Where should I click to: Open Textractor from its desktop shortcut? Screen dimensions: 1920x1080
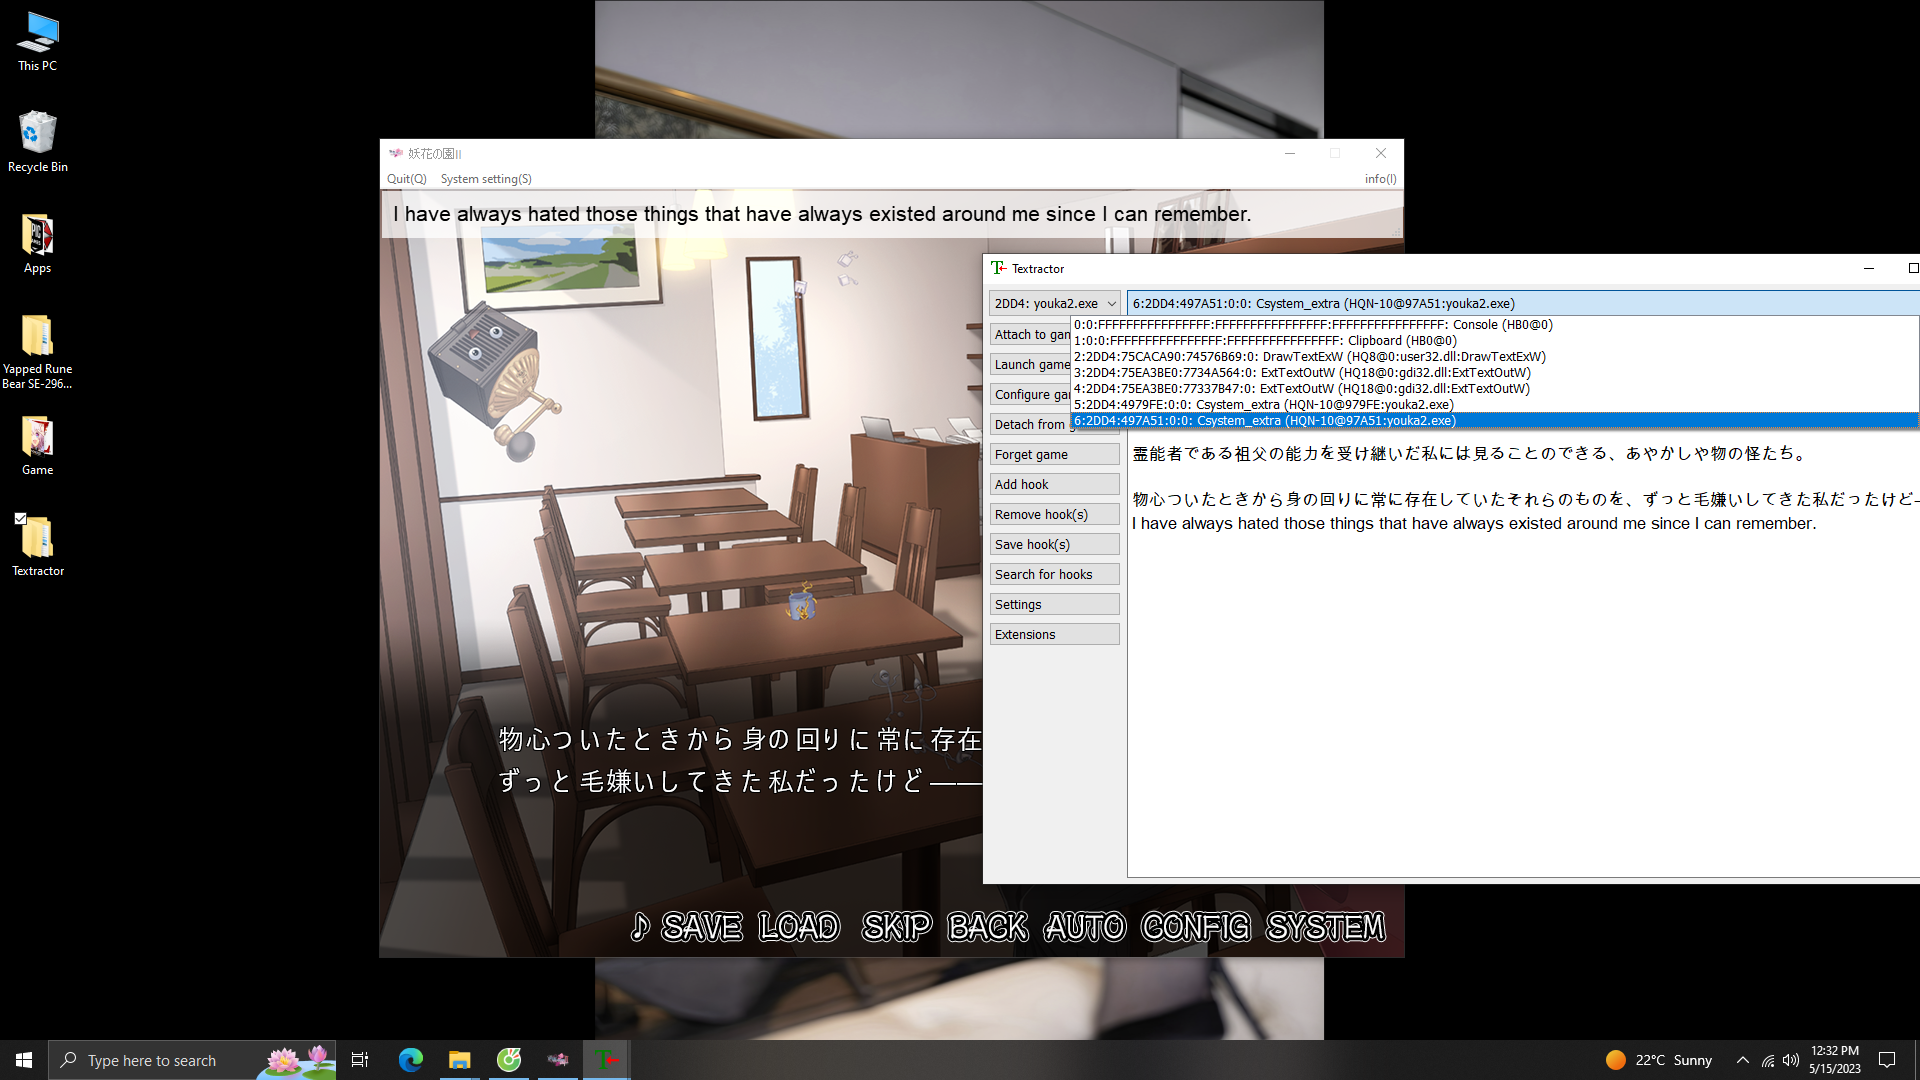(37, 540)
